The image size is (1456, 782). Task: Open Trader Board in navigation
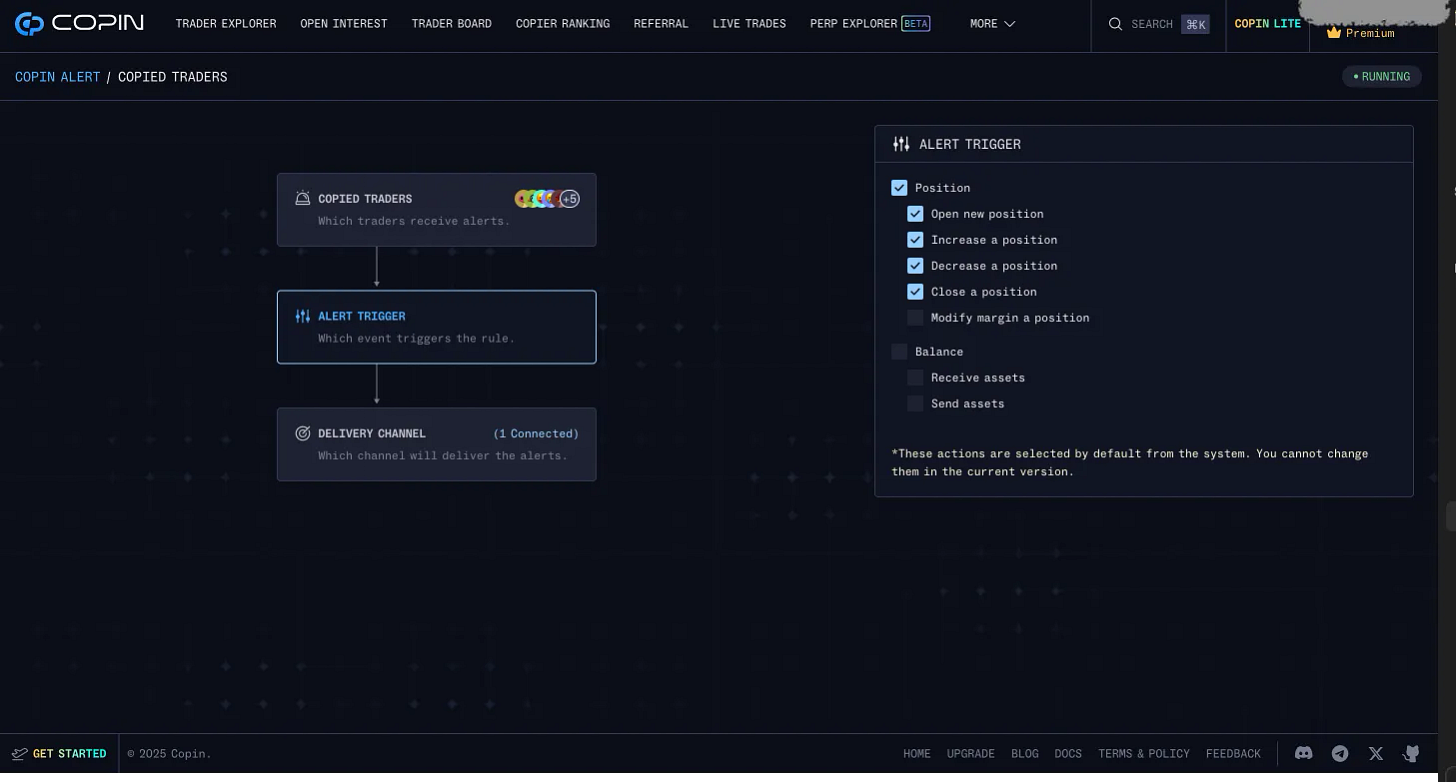(452, 24)
